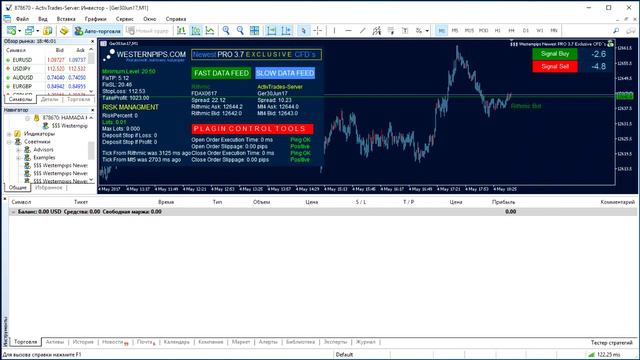Viewport: 640px width, 360px height.
Task: Select EURUSD row in Market Watch
Action: [x=46, y=60]
